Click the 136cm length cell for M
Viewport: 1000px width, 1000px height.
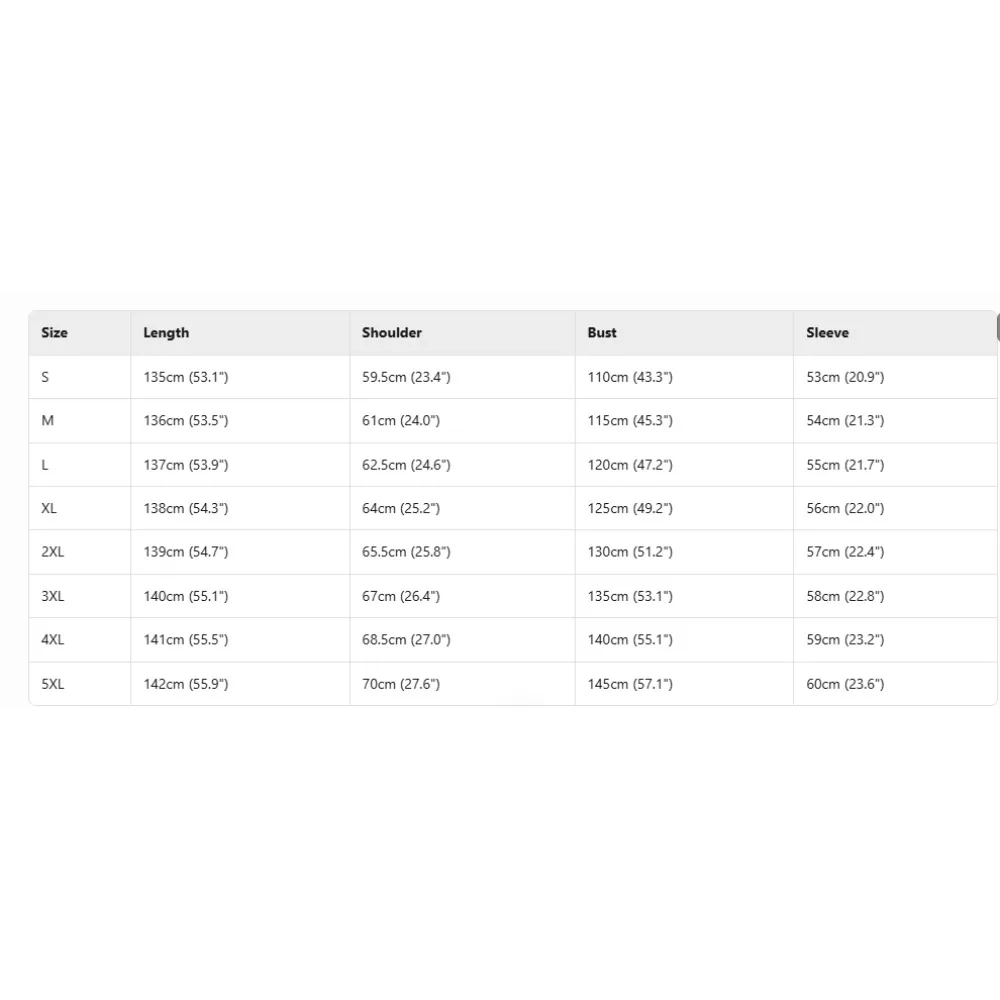tap(186, 421)
